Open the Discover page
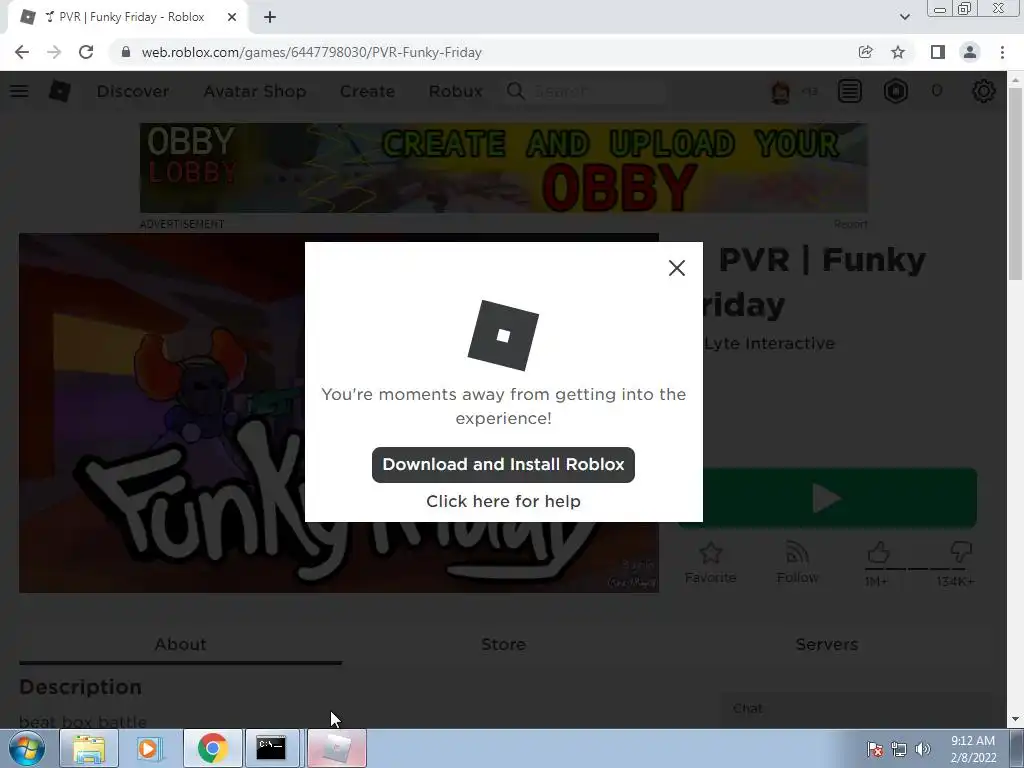The image size is (1024, 768). pos(133,91)
